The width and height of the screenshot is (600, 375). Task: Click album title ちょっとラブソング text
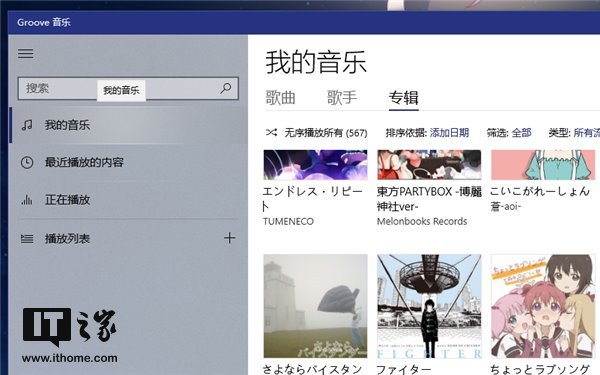coord(540,369)
